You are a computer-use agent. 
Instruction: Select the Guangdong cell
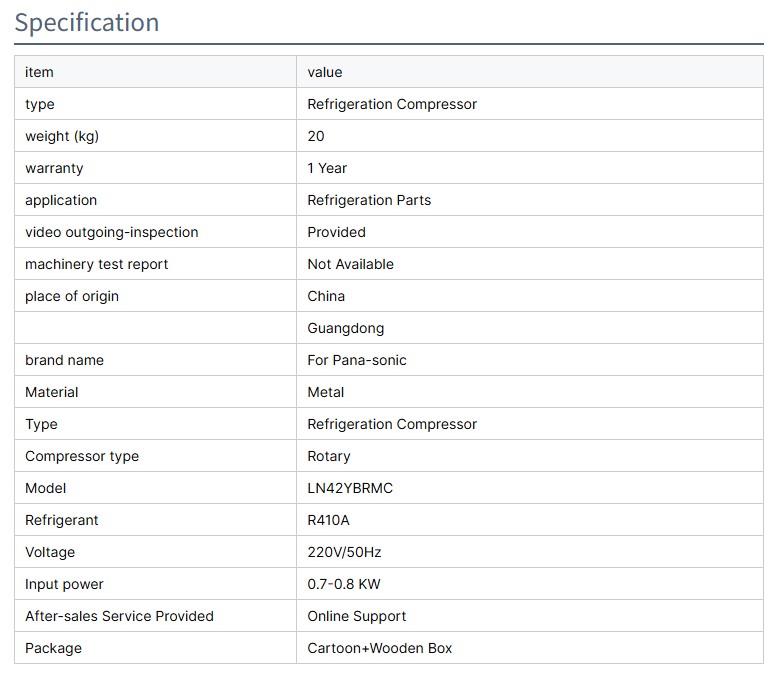click(x=346, y=328)
